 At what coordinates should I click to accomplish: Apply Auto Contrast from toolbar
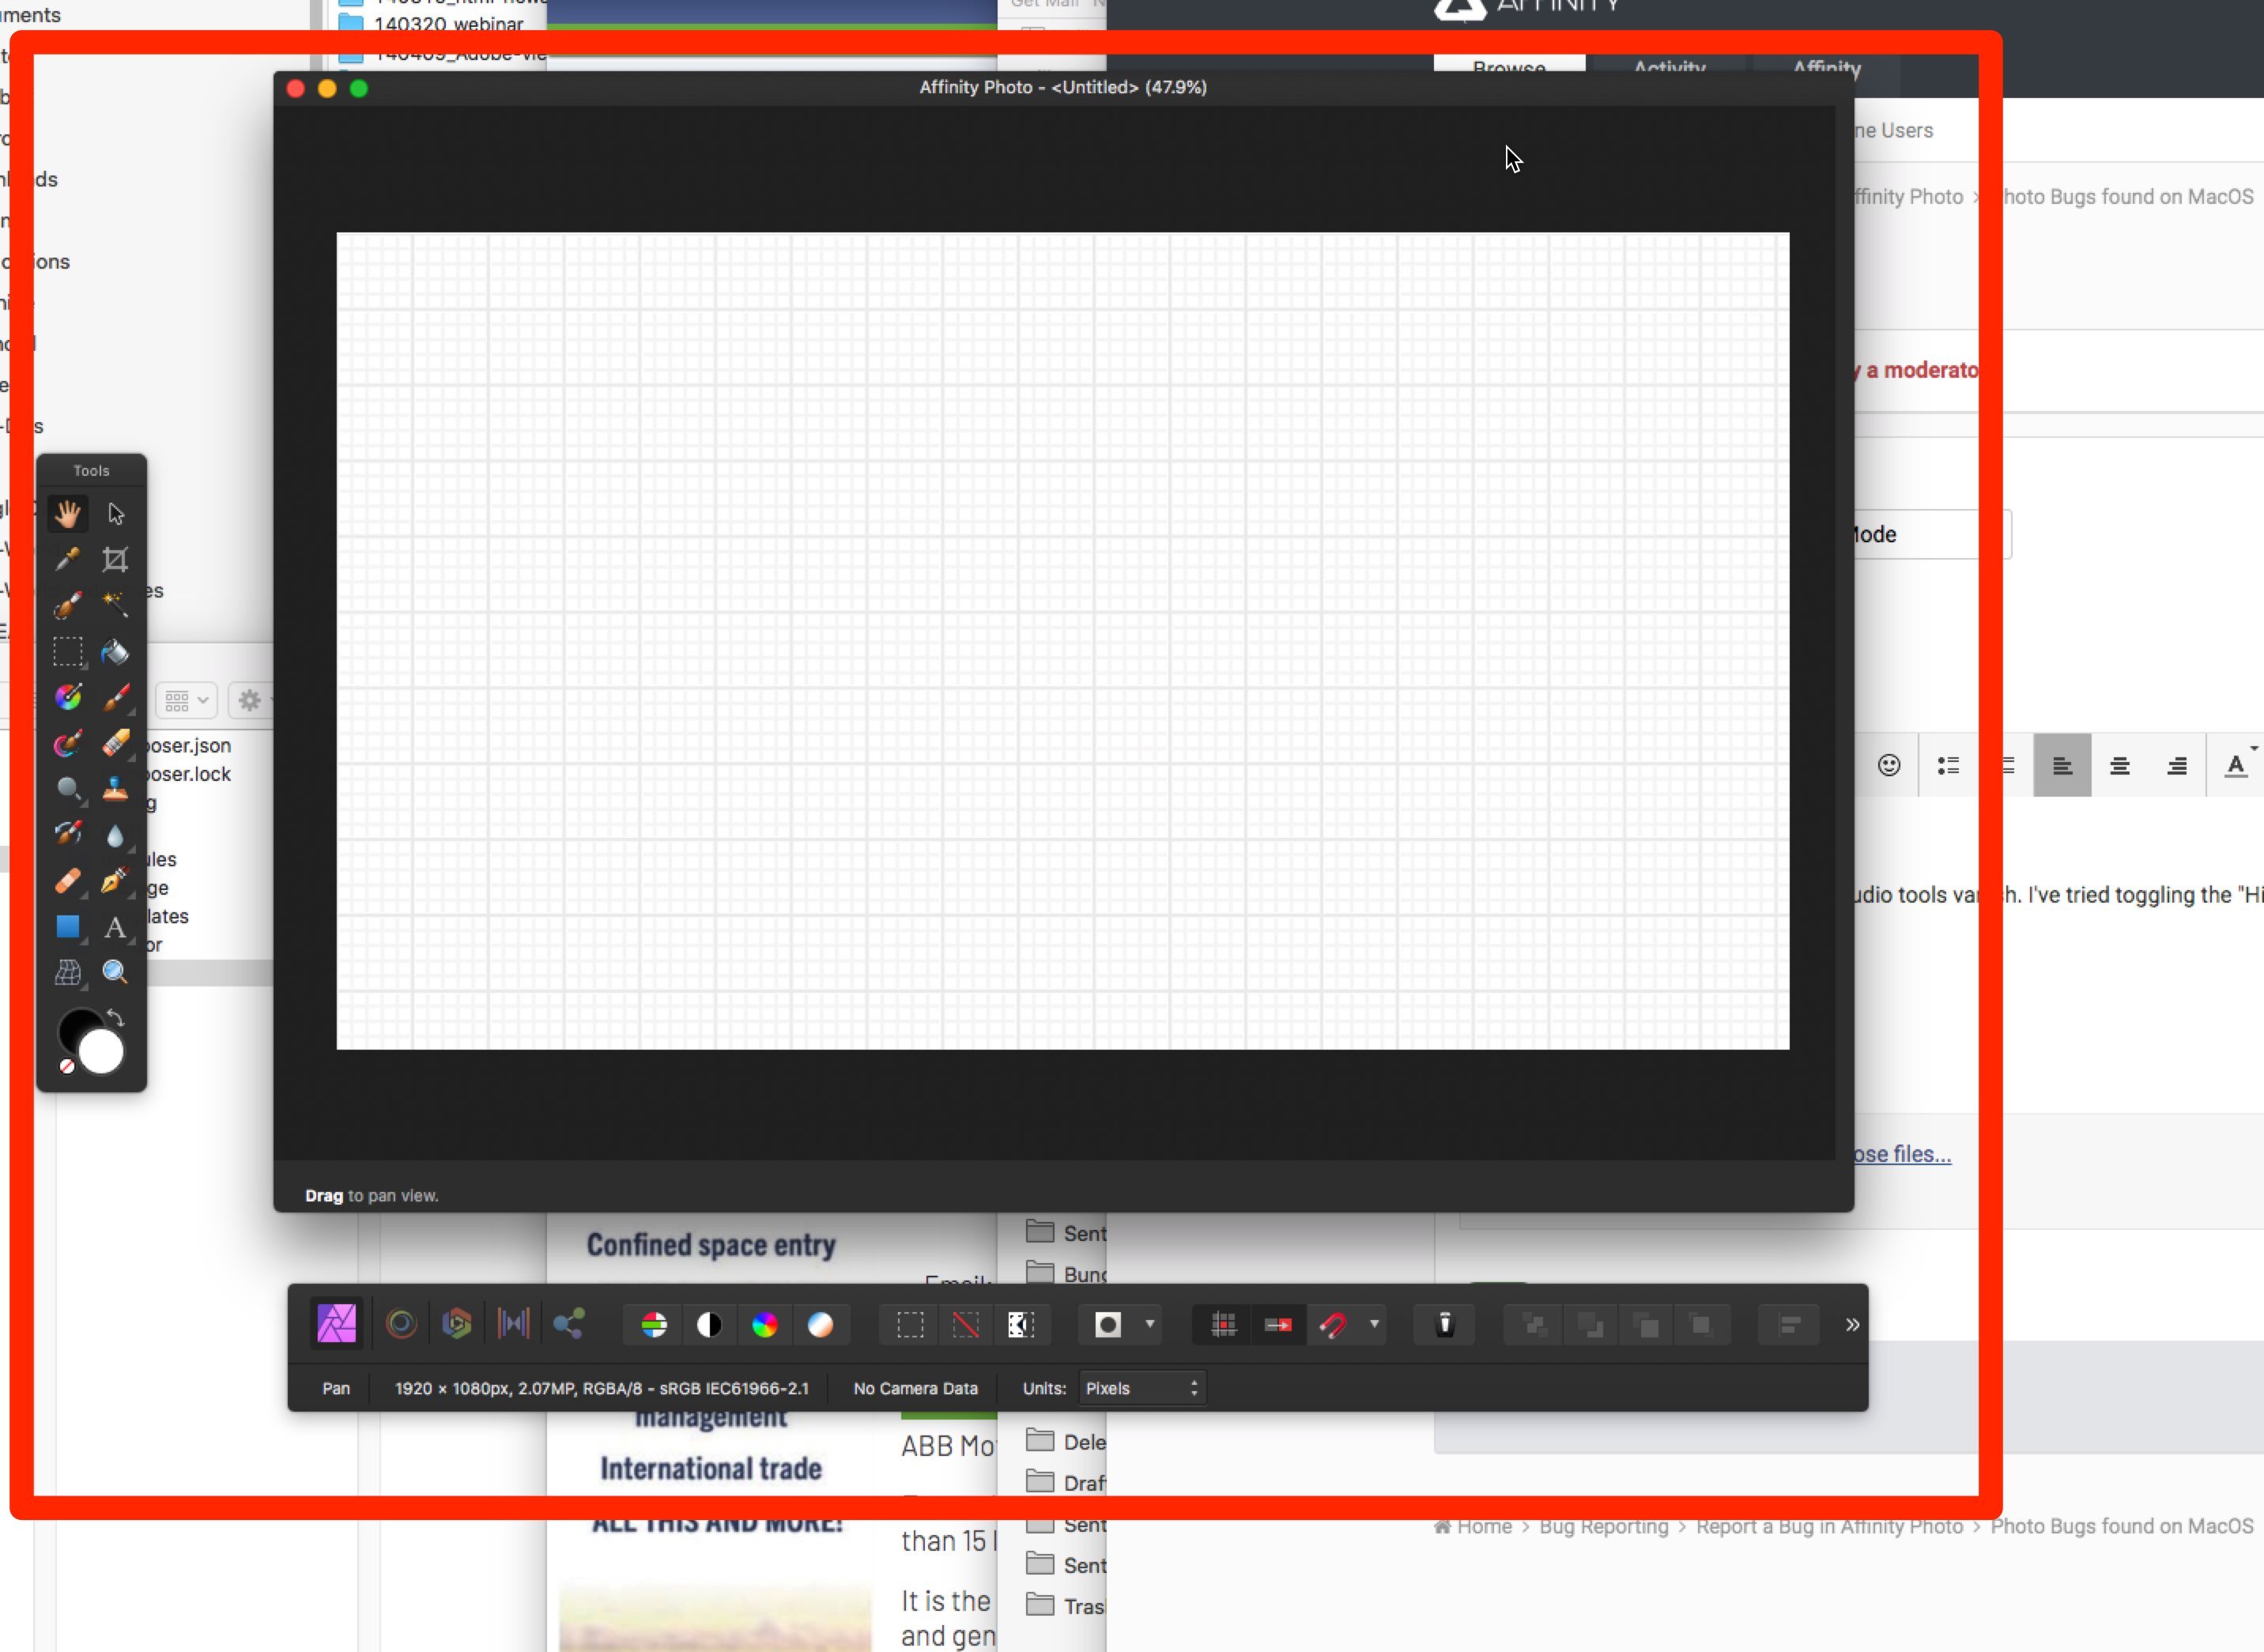tap(709, 1325)
